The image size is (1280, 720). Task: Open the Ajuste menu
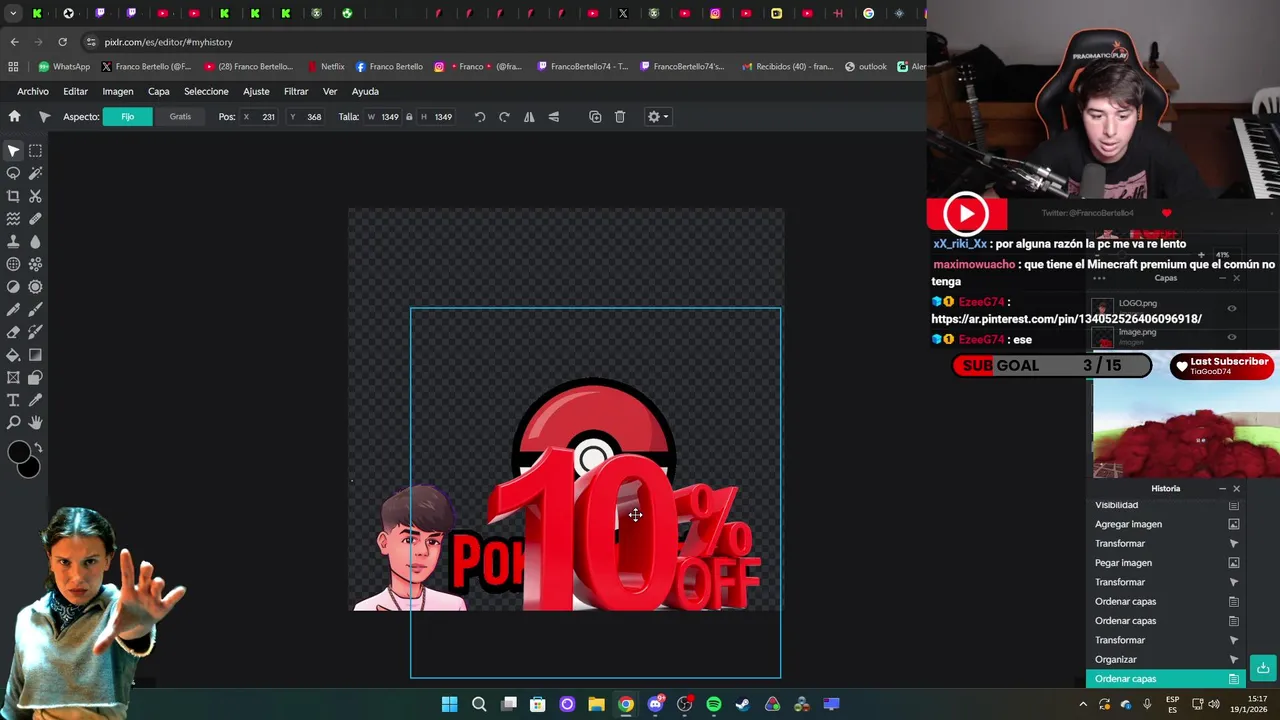point(256,91)
